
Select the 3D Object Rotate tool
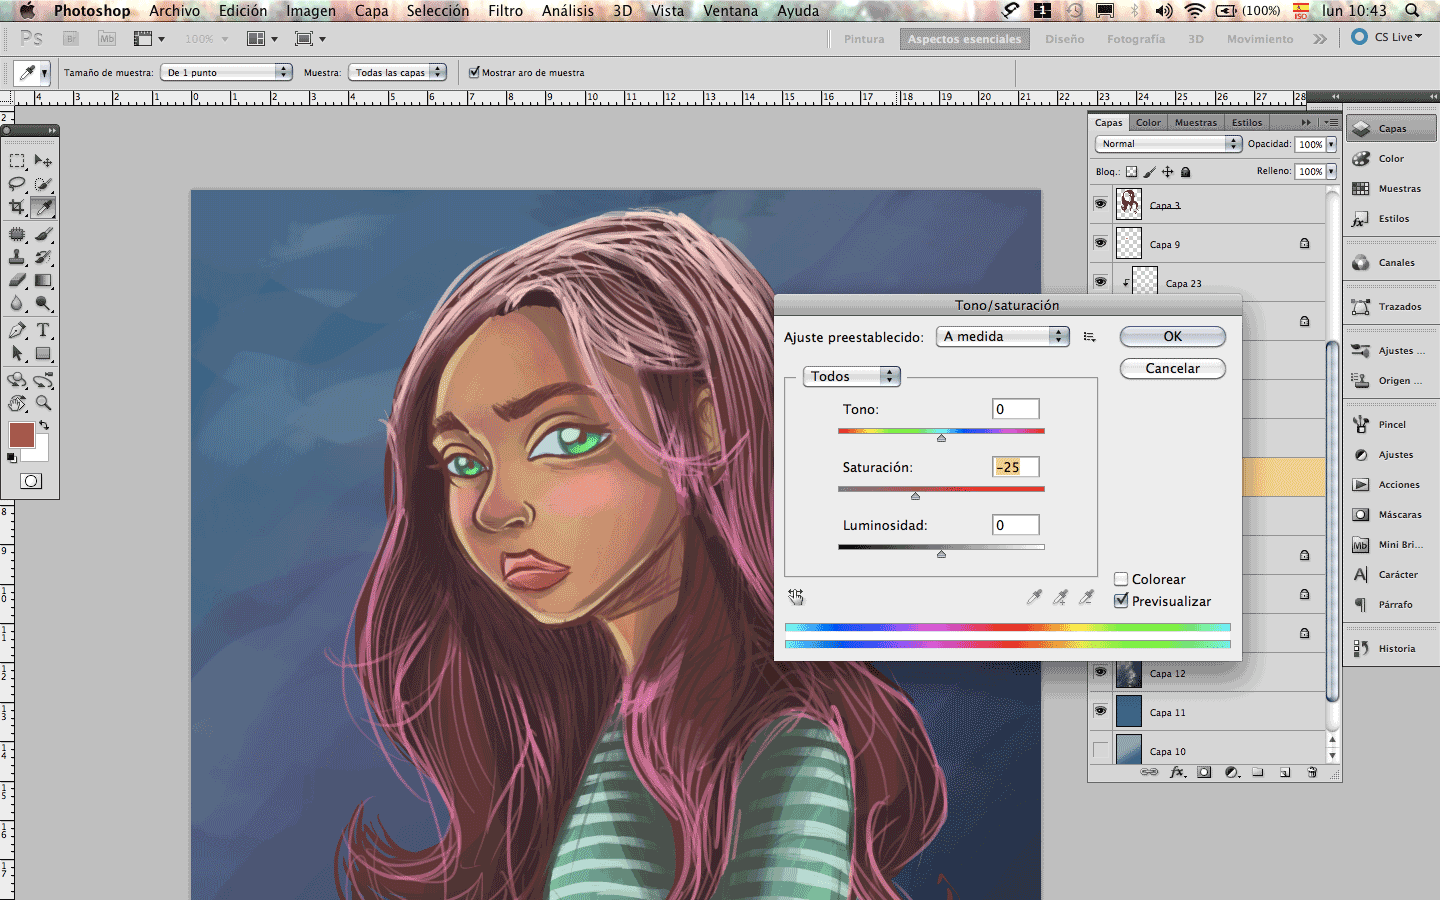pyautogui.click(x=17, y=380)
